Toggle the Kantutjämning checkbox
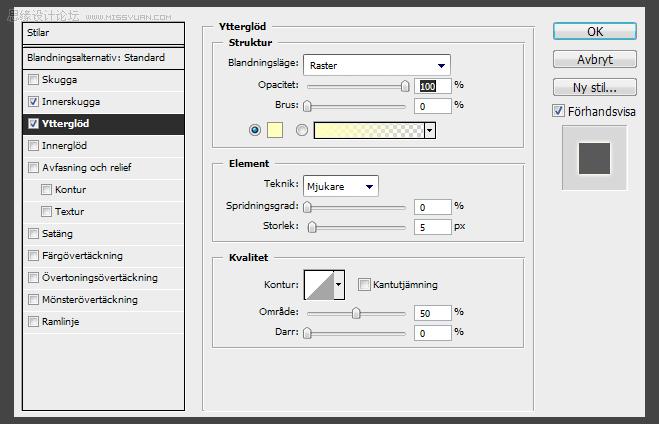Viewport: 659px width, 424px height. click(x=364, y=284)
